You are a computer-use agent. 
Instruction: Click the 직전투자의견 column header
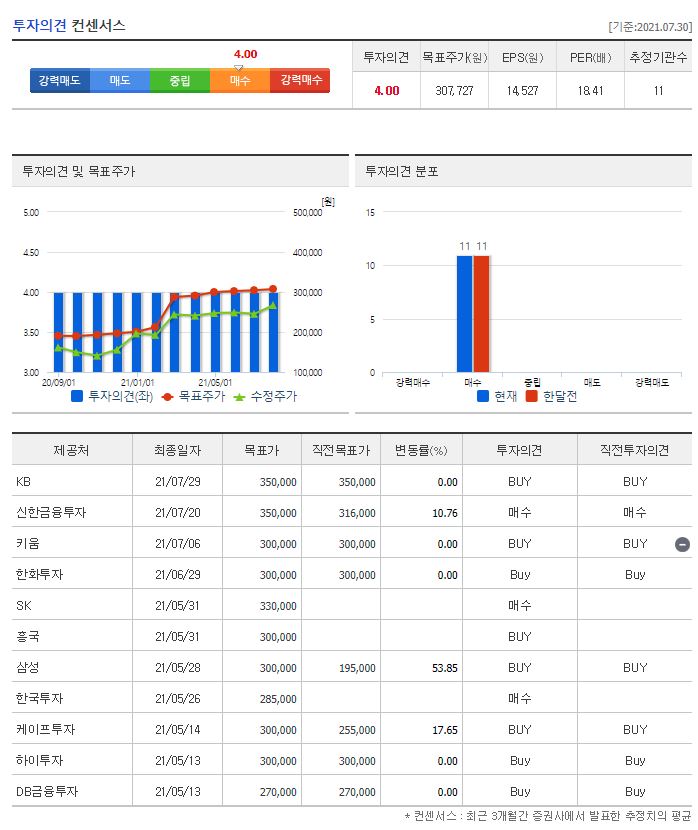[x=634, y=450]
